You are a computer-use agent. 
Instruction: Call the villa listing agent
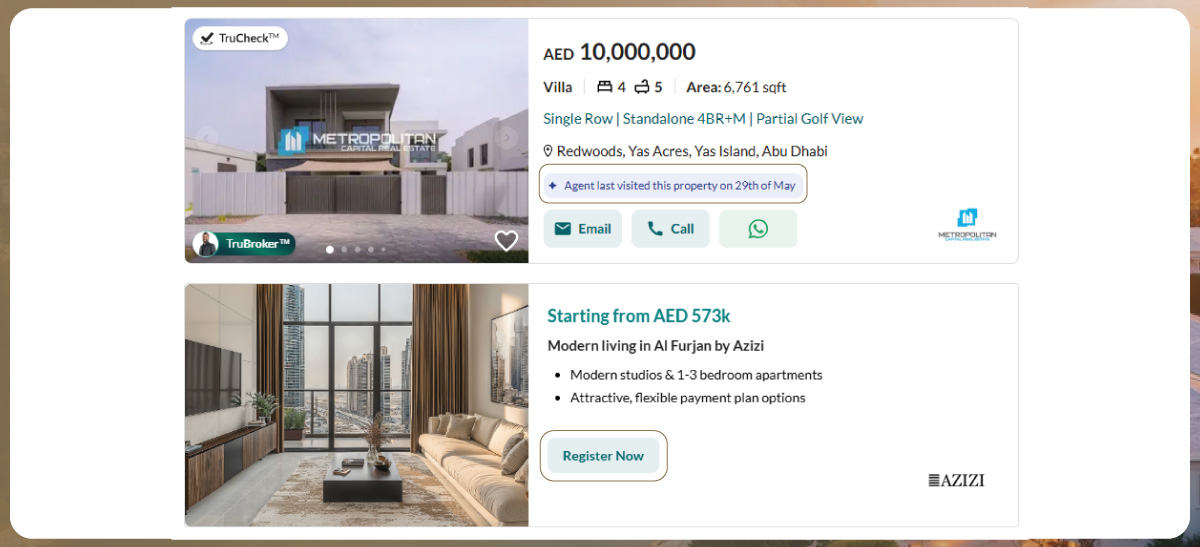pyautogui.click(x=670, y=229)
